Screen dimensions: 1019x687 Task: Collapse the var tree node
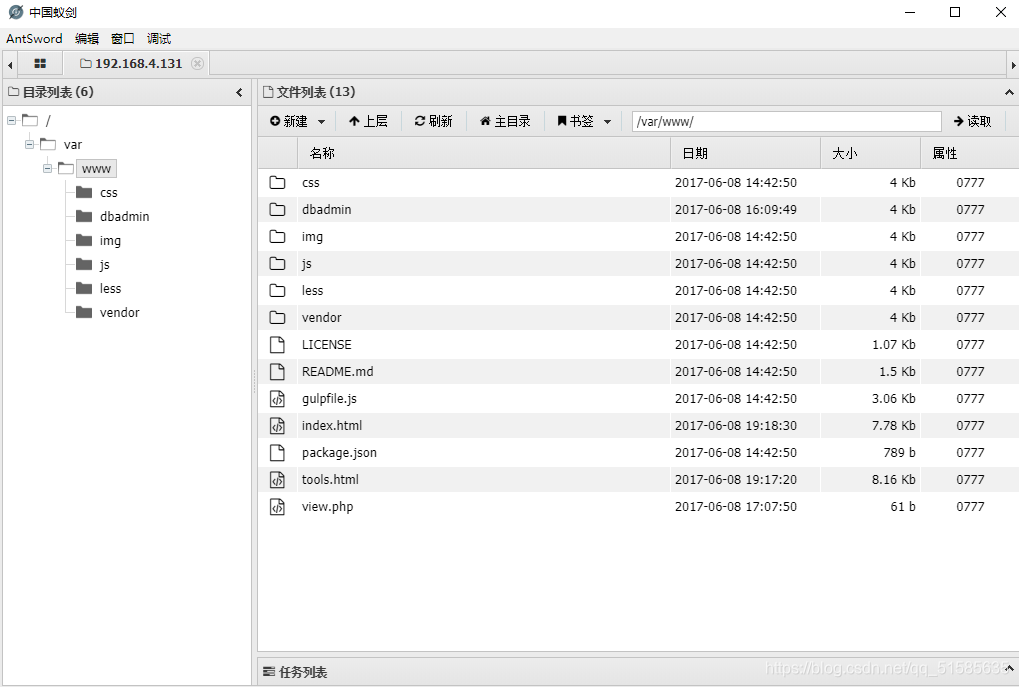29,144
